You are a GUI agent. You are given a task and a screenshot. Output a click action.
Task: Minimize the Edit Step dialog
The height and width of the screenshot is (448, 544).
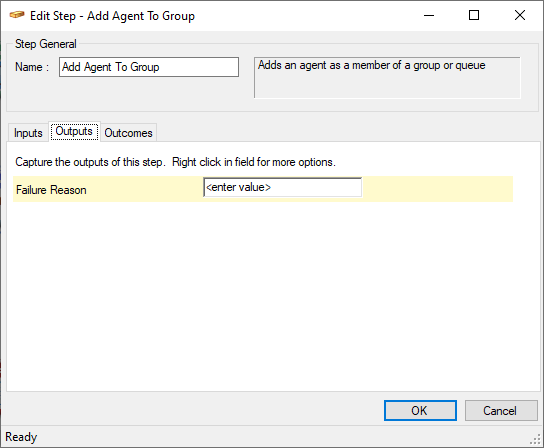click(429, 15)
